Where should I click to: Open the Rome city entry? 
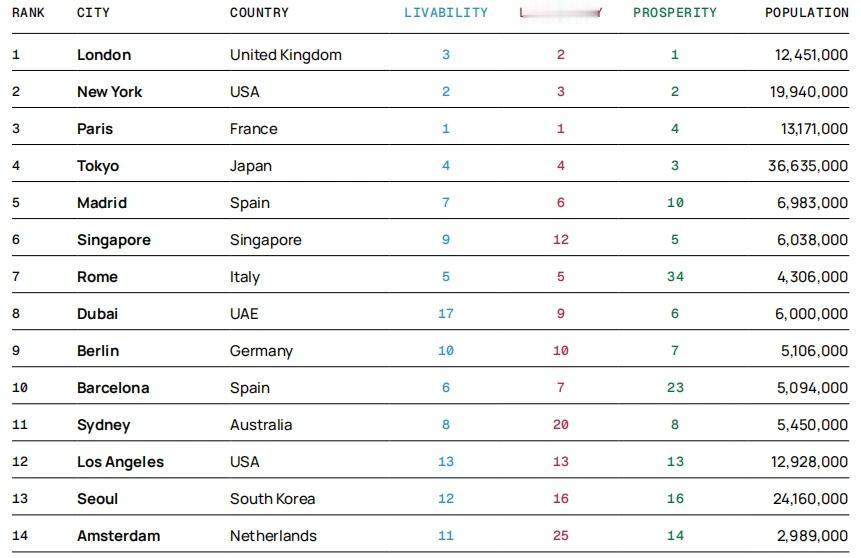pyautogui.click(x=97, y=277)
